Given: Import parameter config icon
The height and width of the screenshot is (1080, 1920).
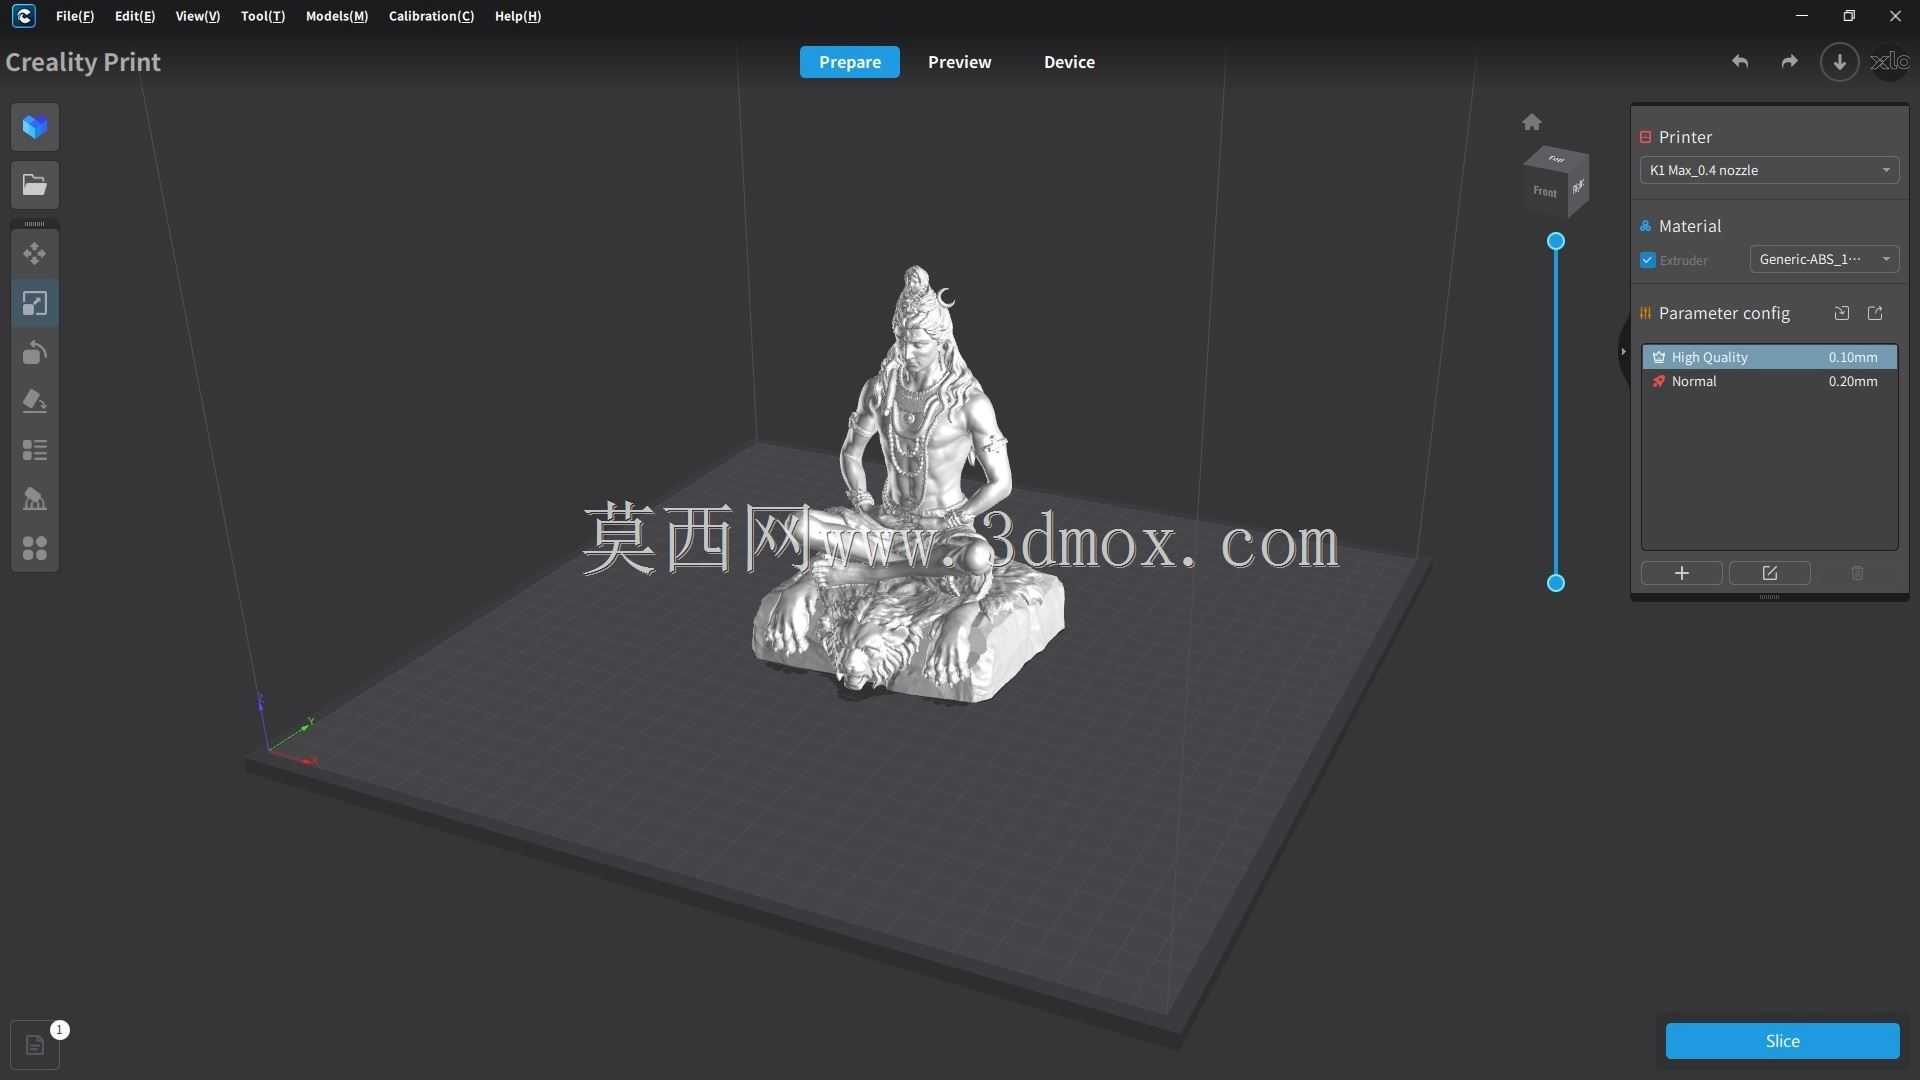Looking at the screenshot, I should click(x=1842, y=313).
